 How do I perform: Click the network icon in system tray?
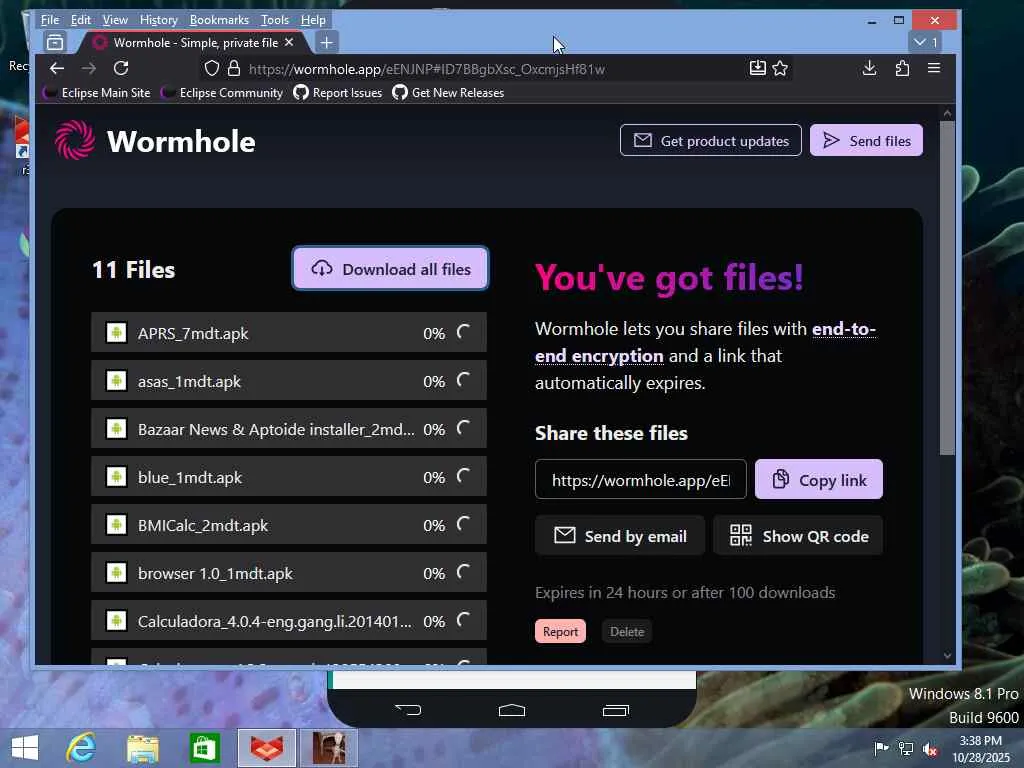click(906, 748)
